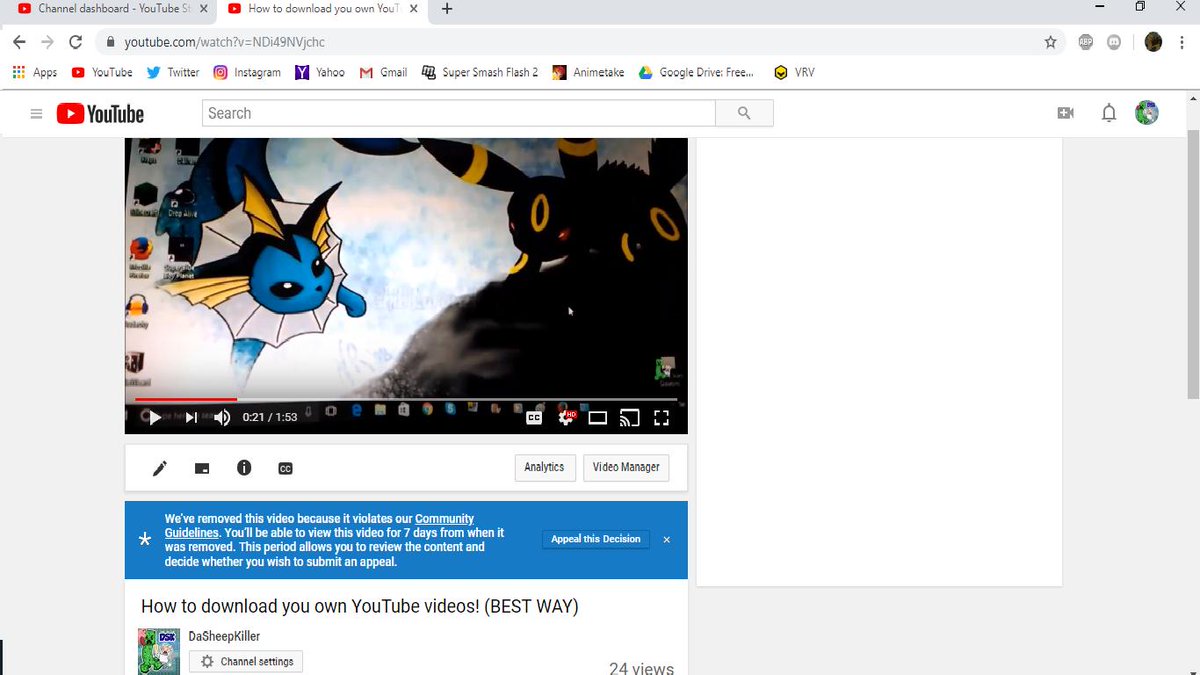
Task: Edit video with pencil icon
Action: click(x=160, y=468)
